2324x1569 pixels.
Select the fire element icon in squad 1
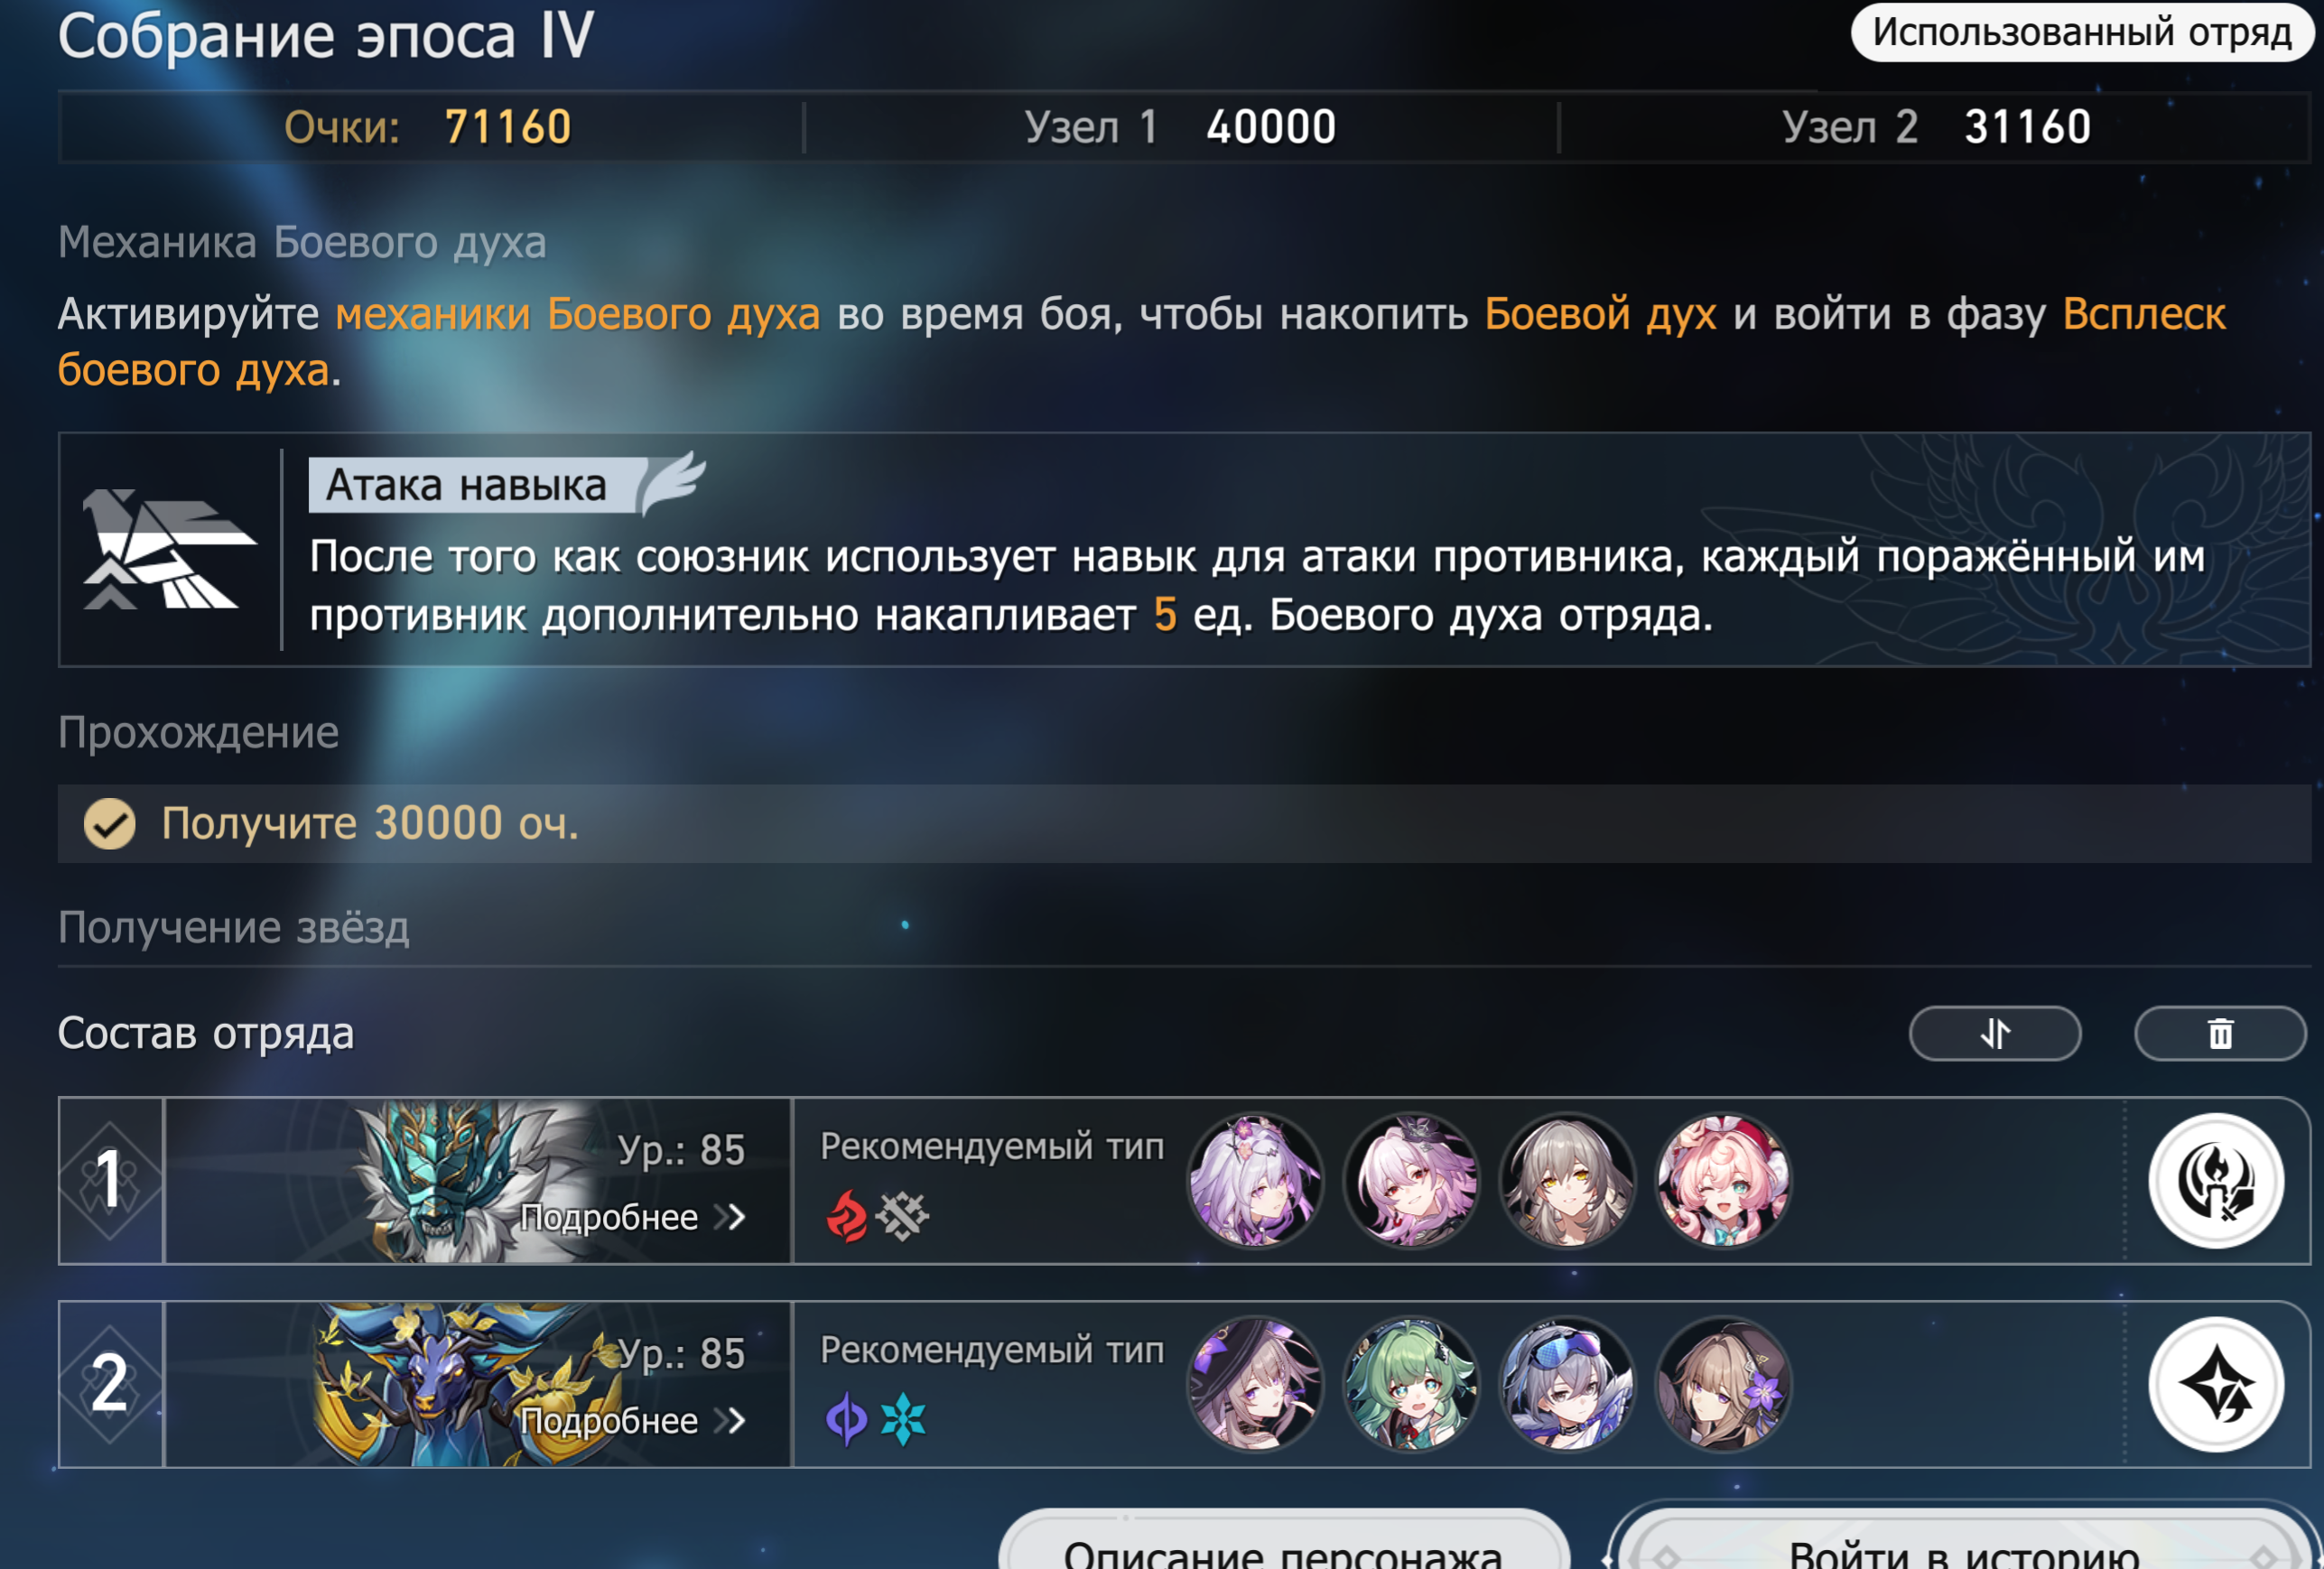click(846, 1216)
